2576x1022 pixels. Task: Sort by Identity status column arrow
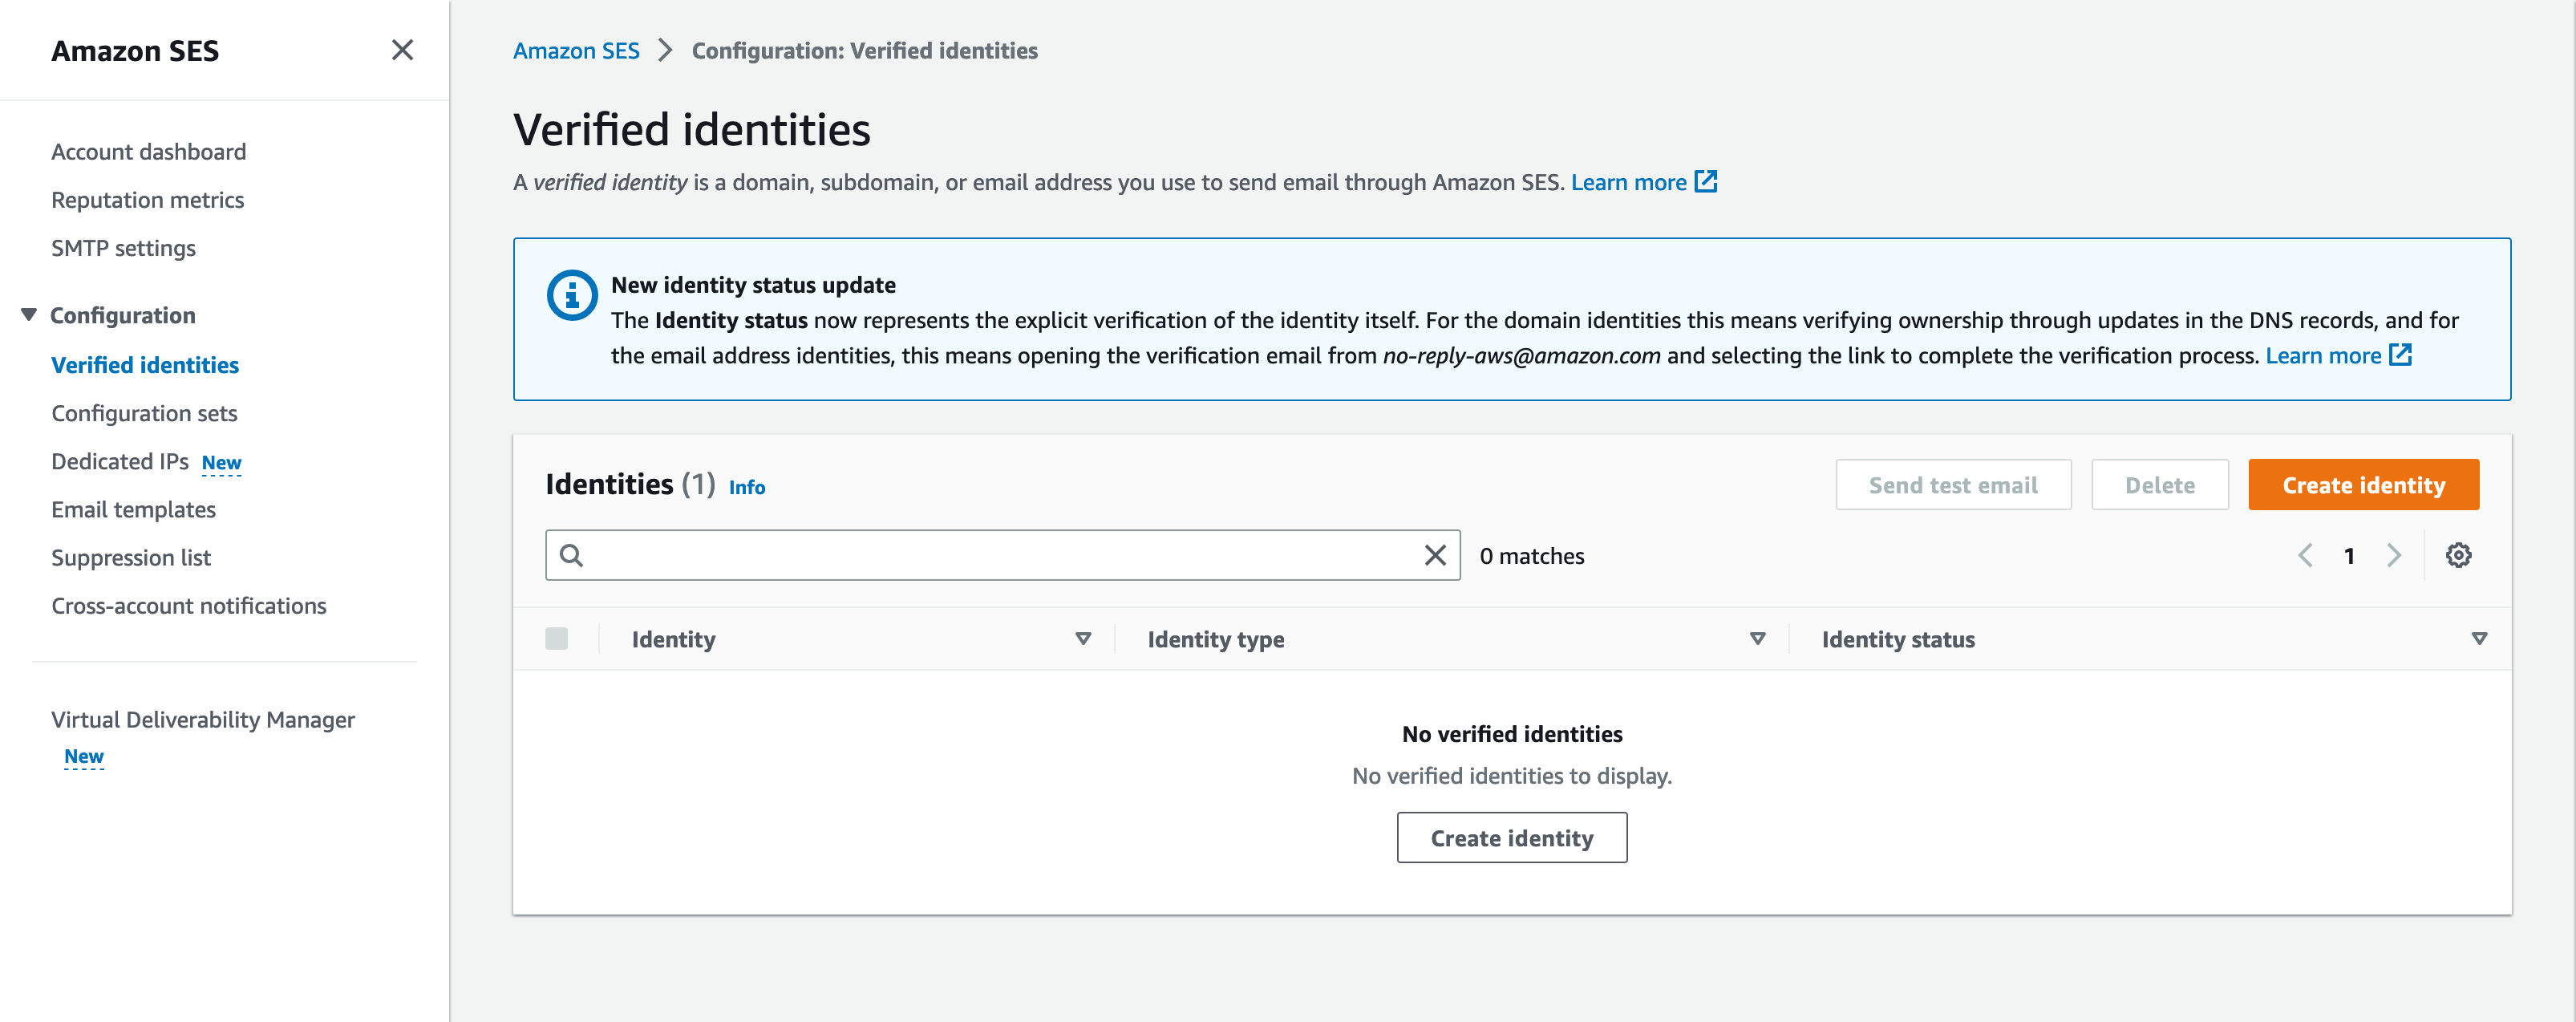pos(2479,638)
